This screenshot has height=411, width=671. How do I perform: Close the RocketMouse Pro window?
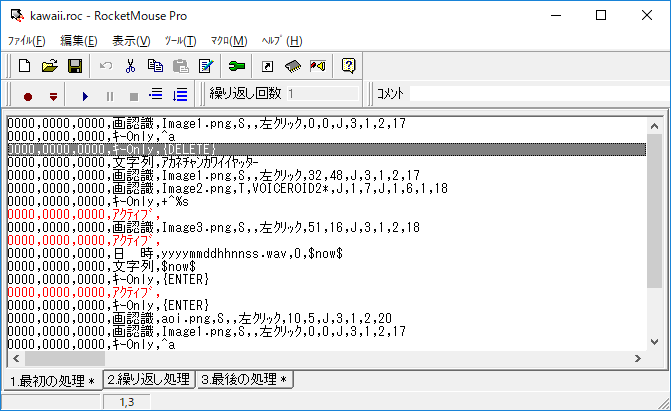[647, 16]
